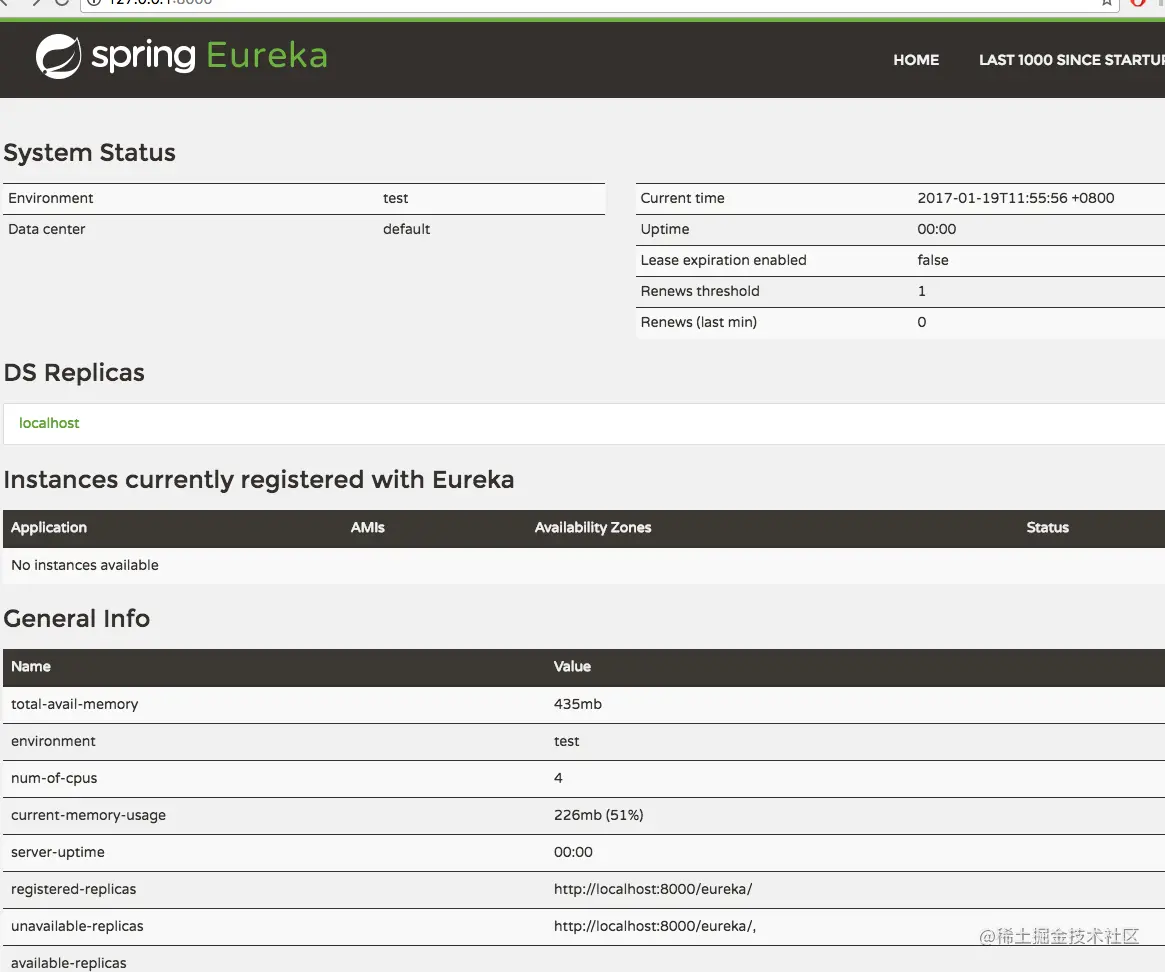This screenshot has height=972, width=1165.
Task: Select the Uptime label
Action: [x=665, y=230]
